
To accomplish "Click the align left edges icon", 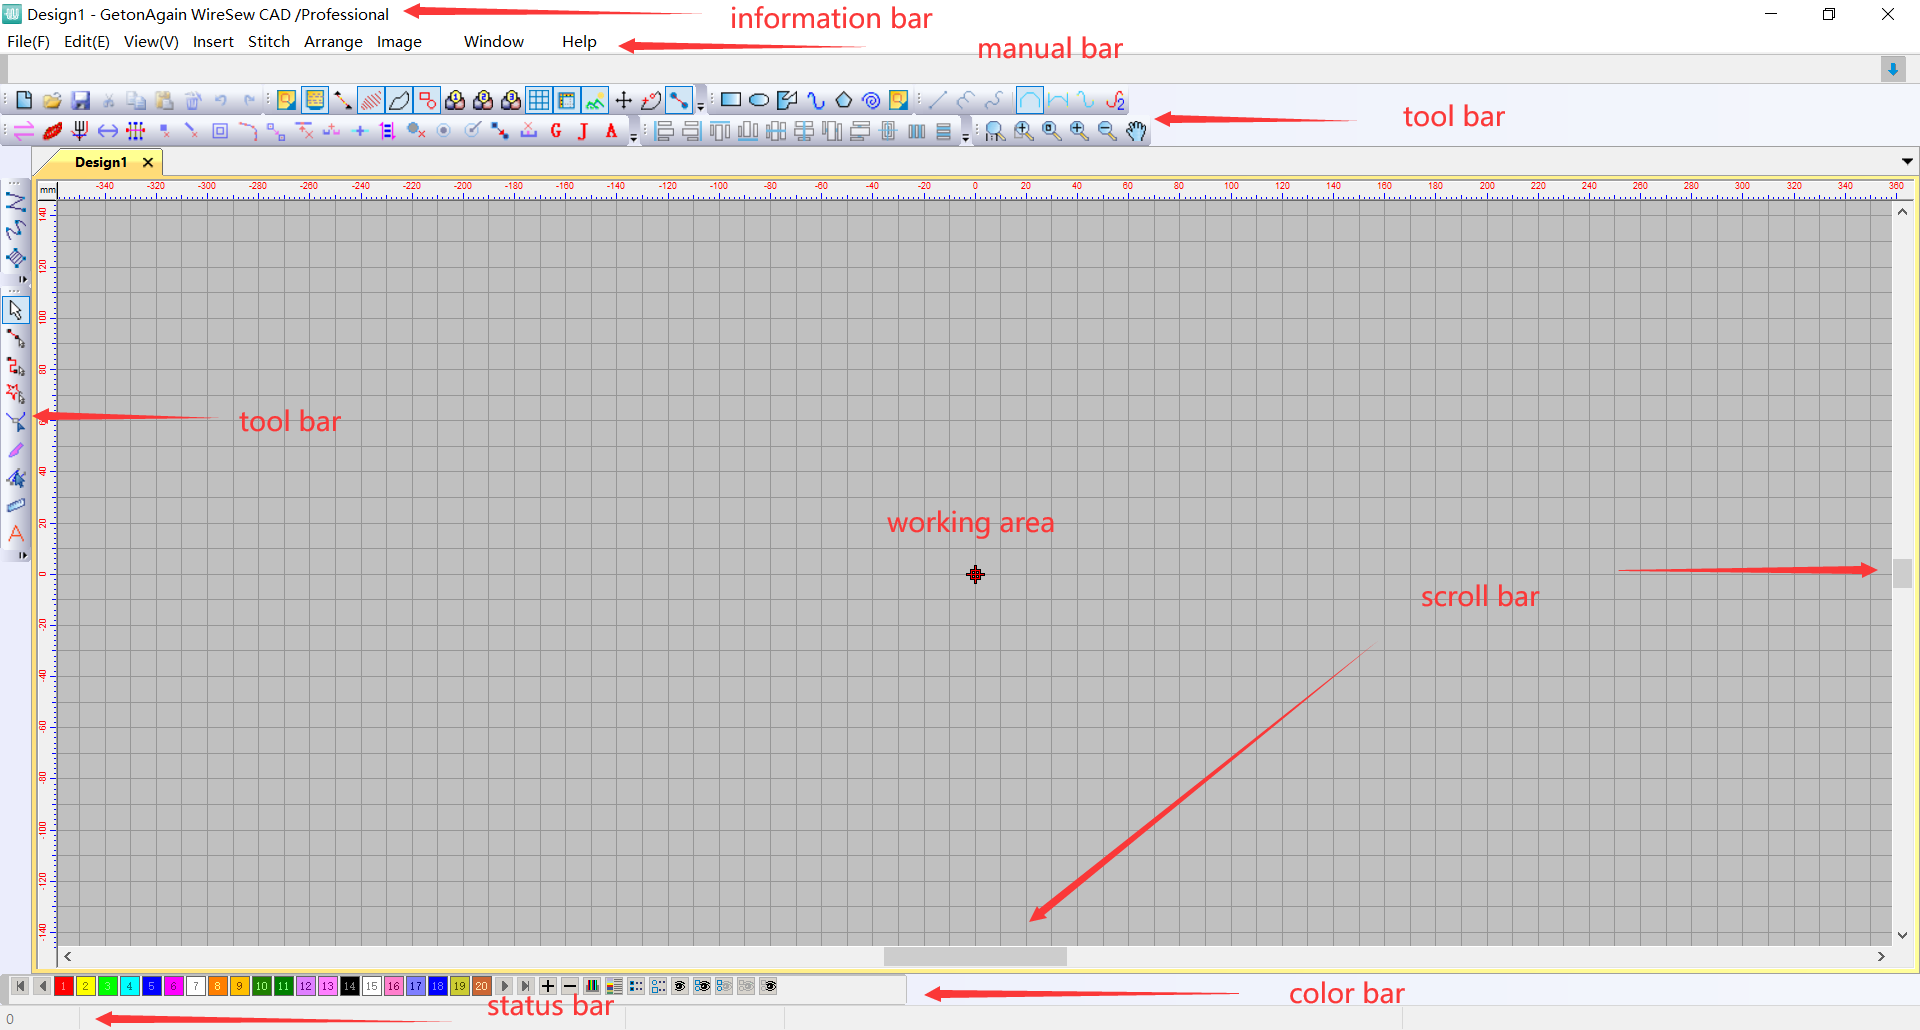I will [x=664, y=131].
